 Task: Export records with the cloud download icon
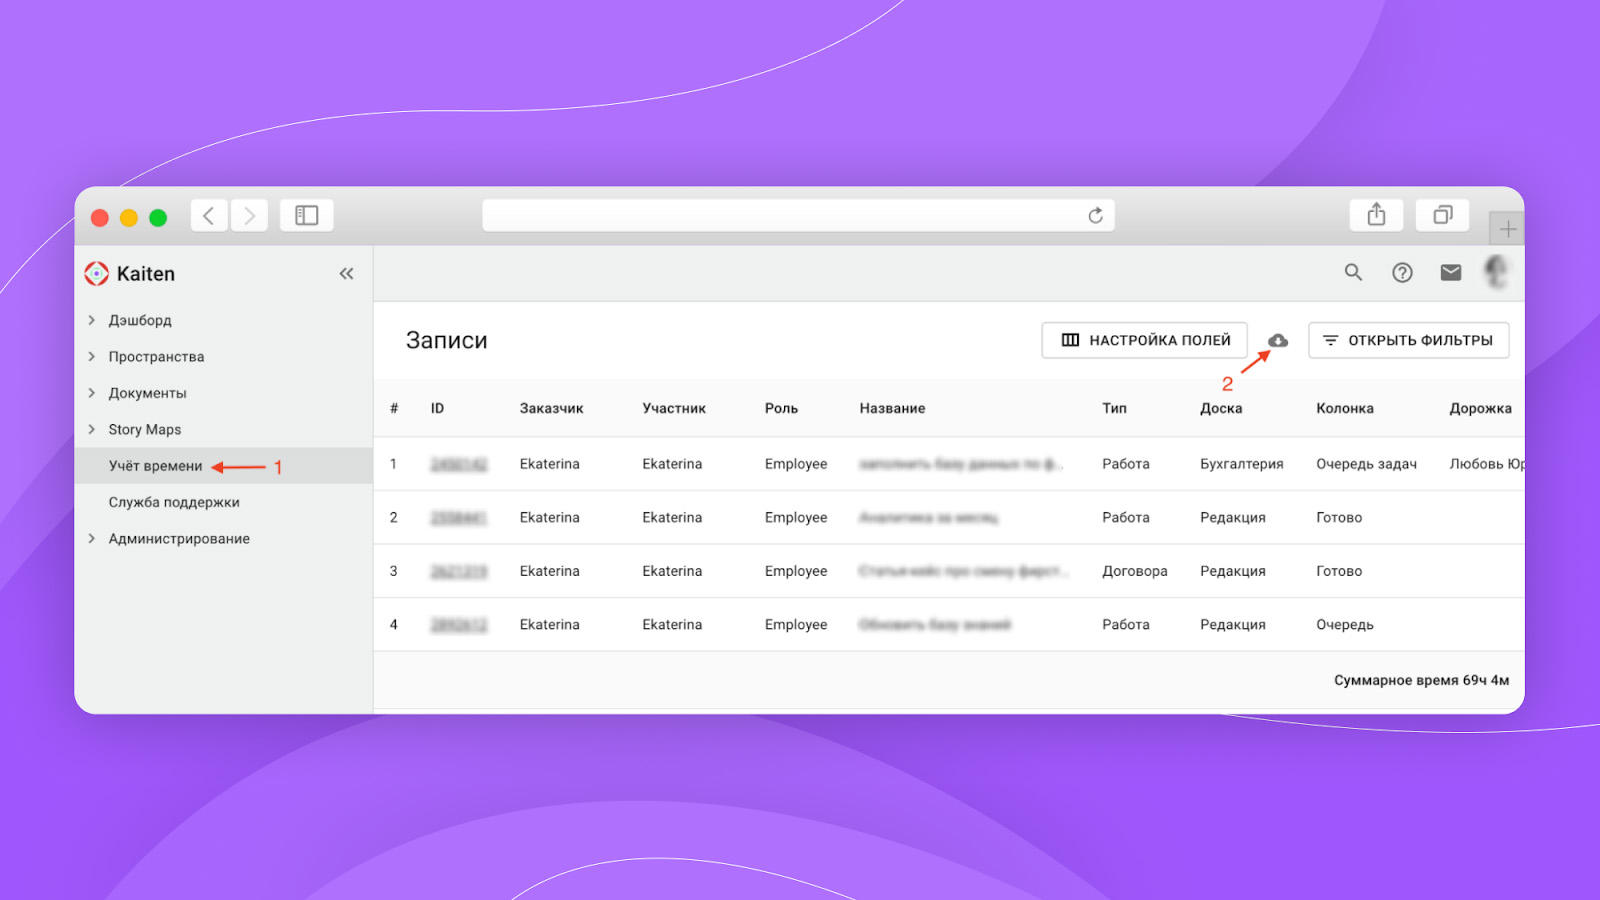[x=1278, y=340]
